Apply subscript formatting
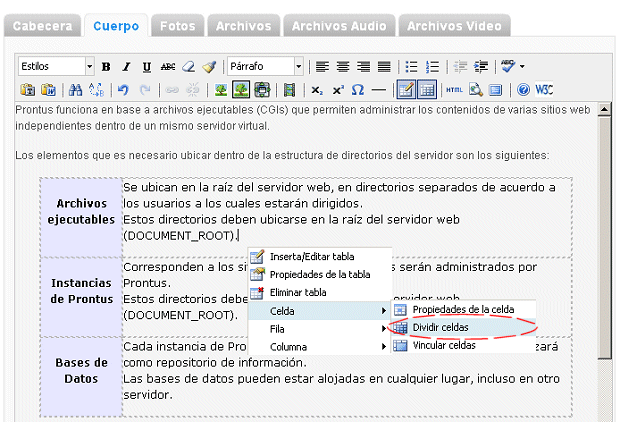This screenshot has width=620, height=422. pyautogui.click(x=317, y=91)
